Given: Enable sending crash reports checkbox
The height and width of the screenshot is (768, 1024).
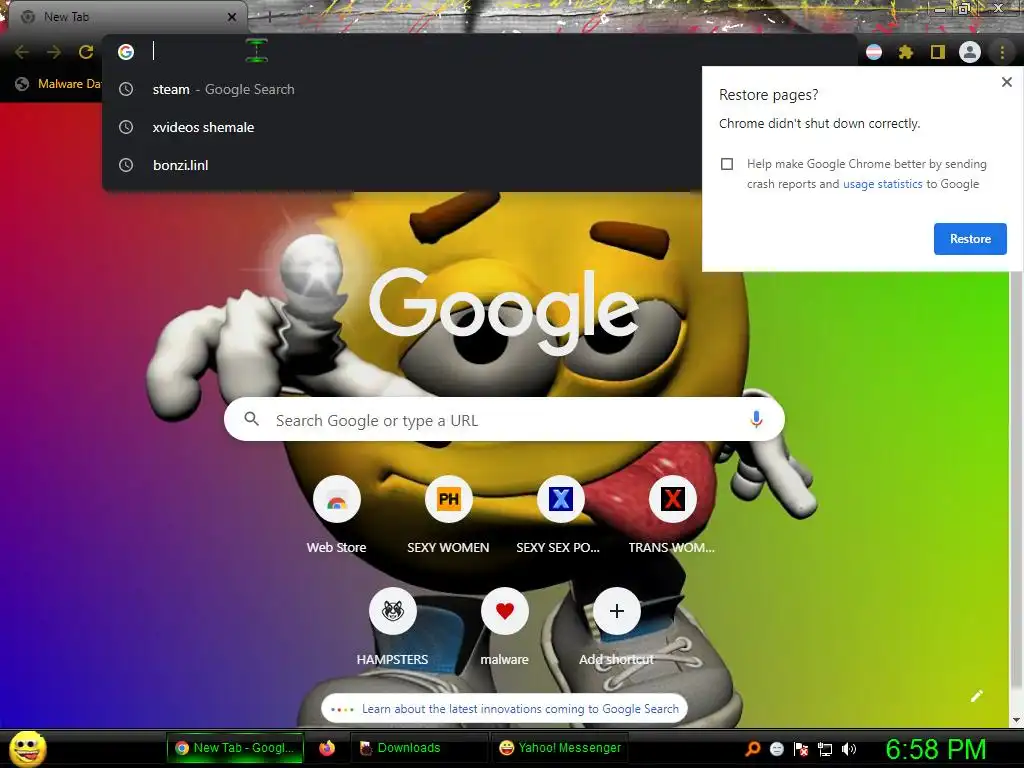Looking at the screenshot, I should coord(727,164).
